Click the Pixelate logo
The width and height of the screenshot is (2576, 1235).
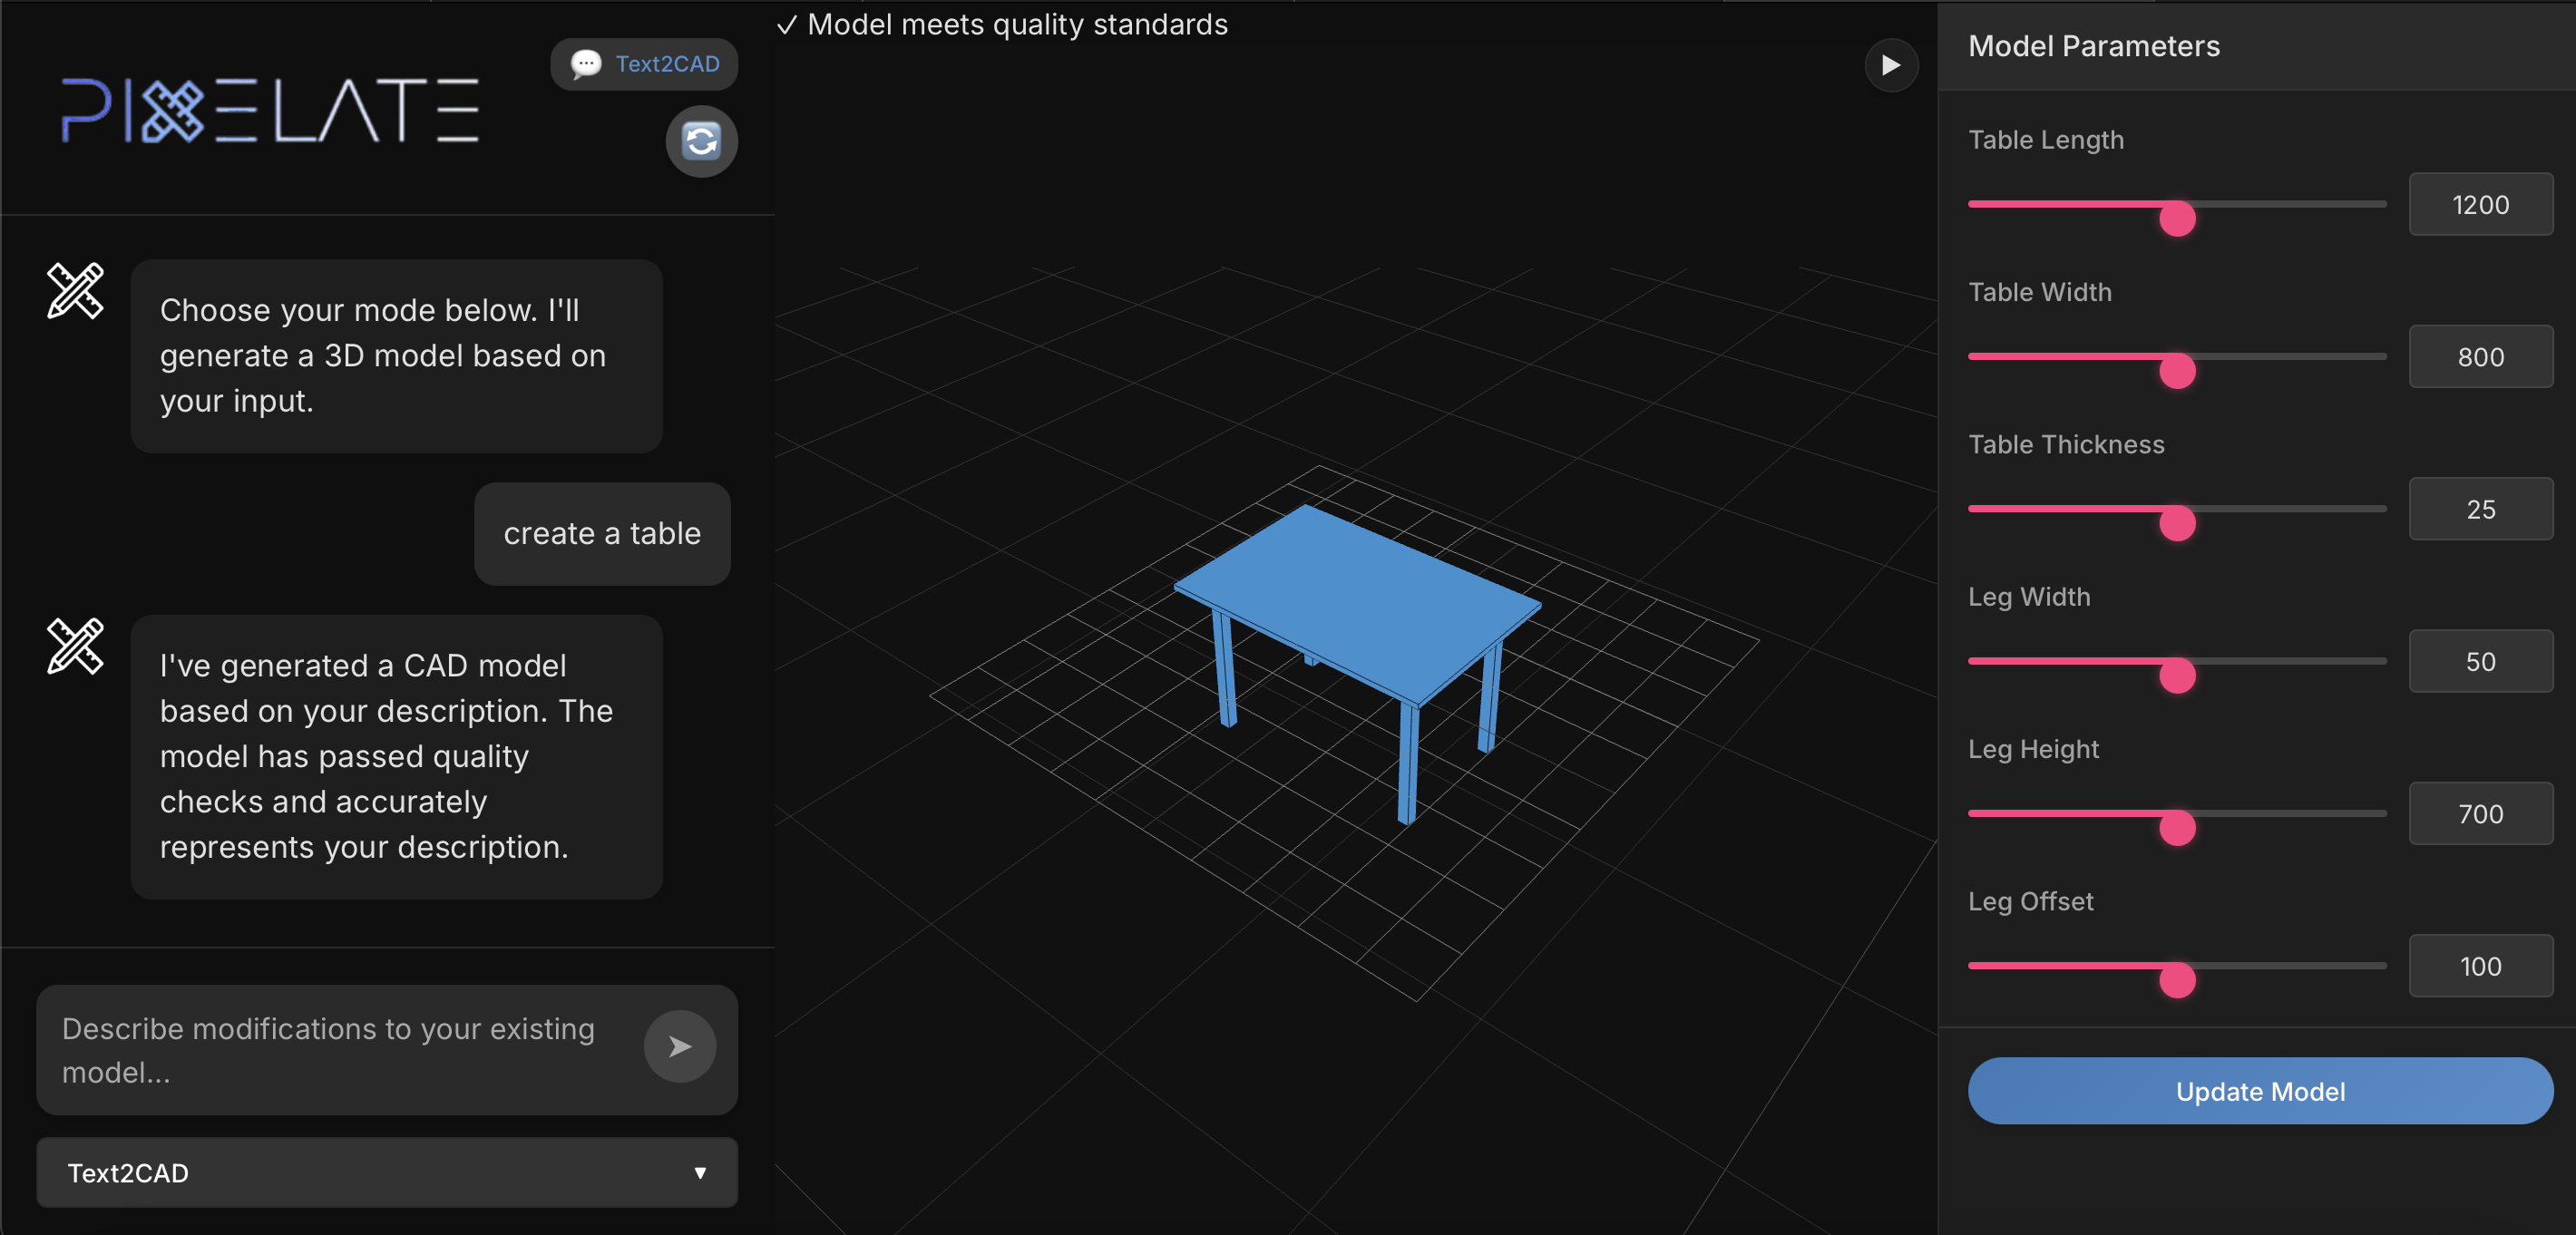click(270, 110)
